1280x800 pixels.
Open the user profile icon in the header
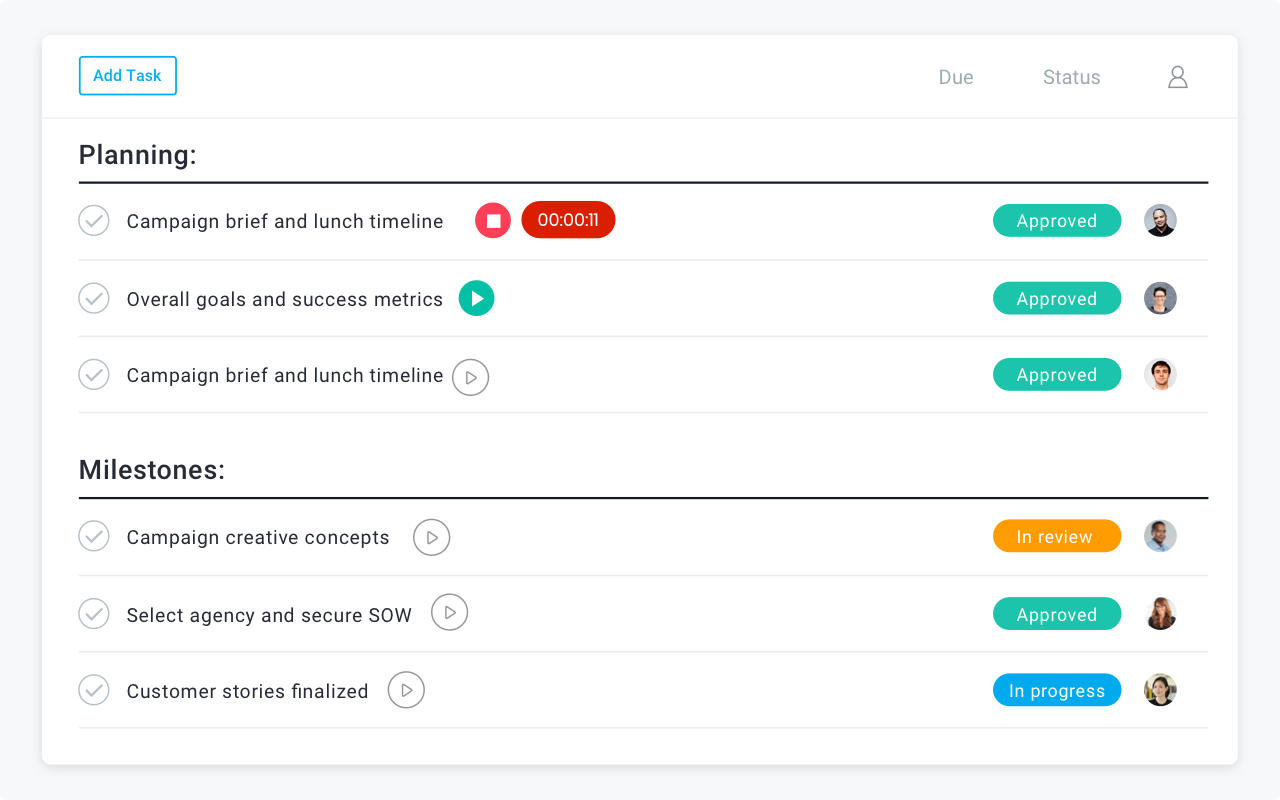tap(1177, 76)
